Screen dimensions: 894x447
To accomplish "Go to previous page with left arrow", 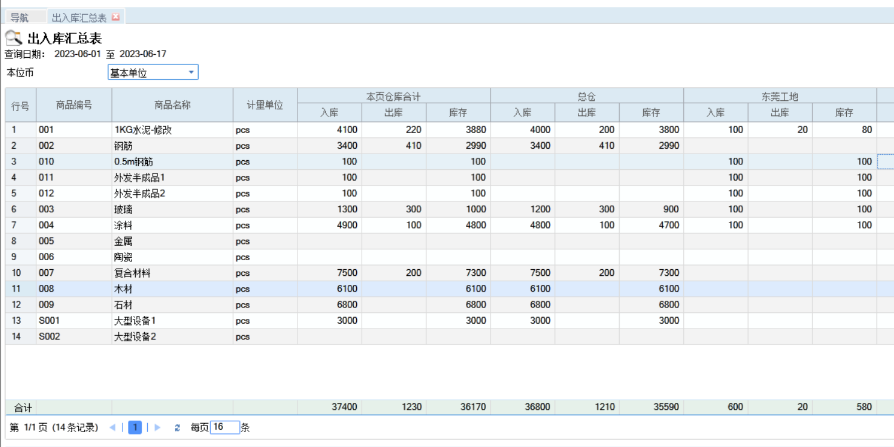I will point(112,428).
